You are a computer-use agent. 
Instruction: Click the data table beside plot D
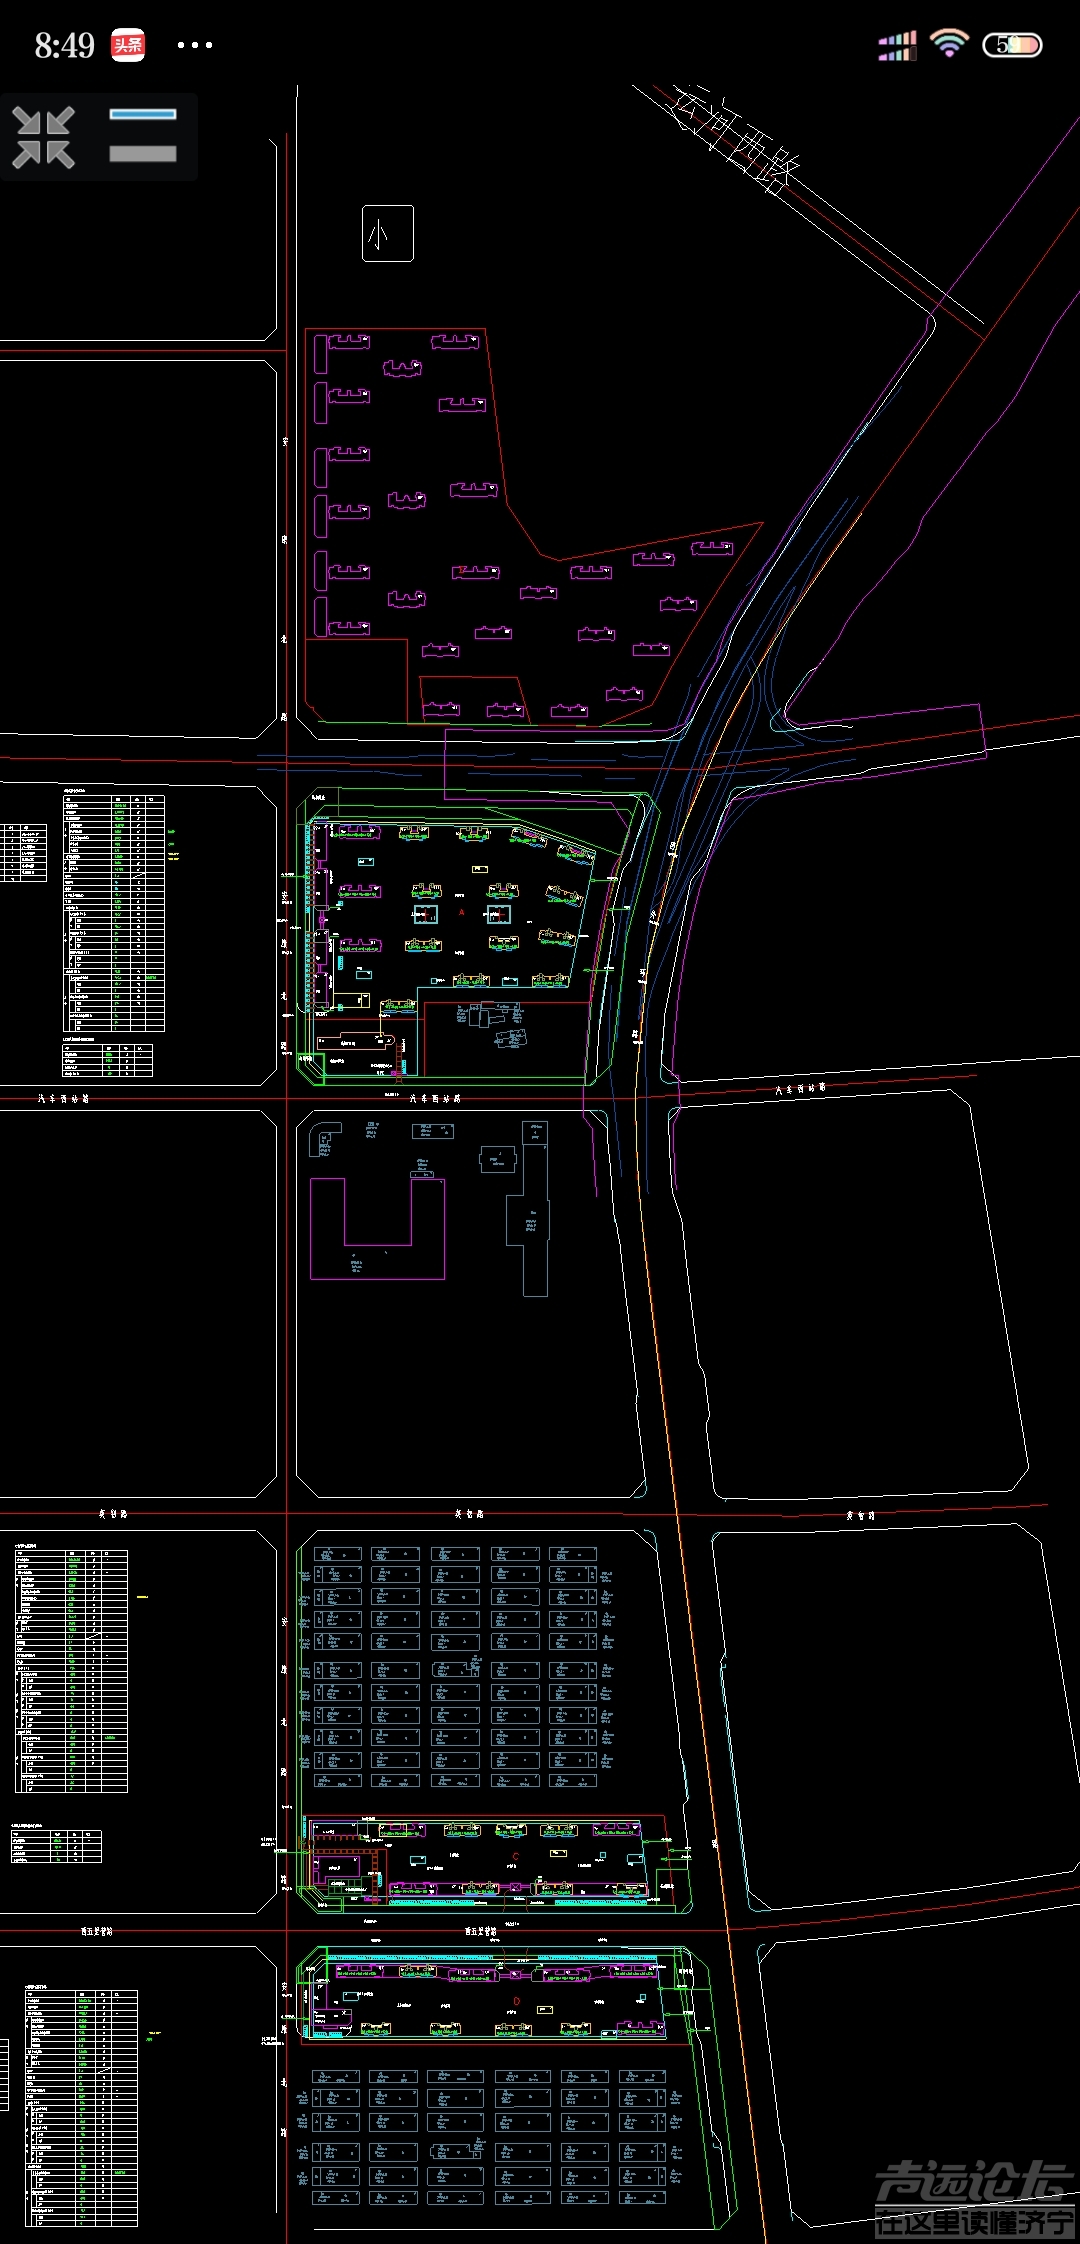(81, 2106)
